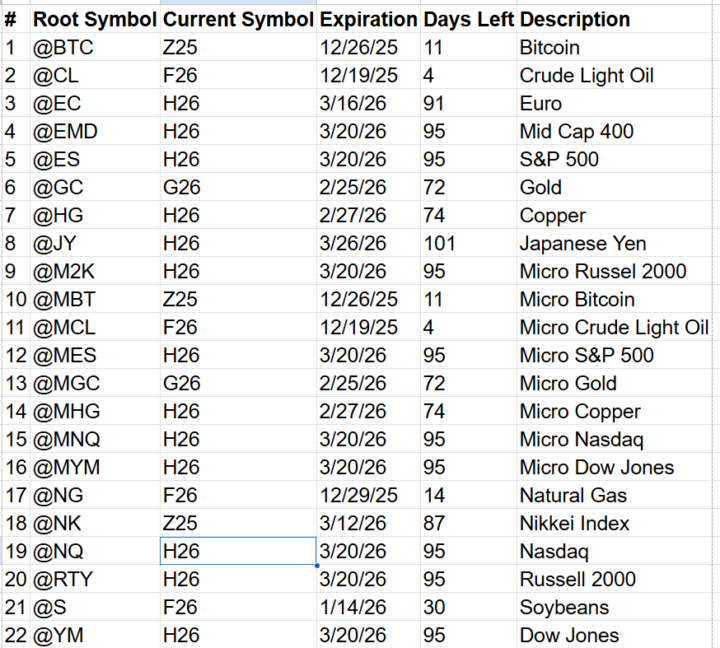Image resolution: width=720 pixels, height=648 pixels.
Task: Select the '@CL' root symbol cell
Action: 95,75
